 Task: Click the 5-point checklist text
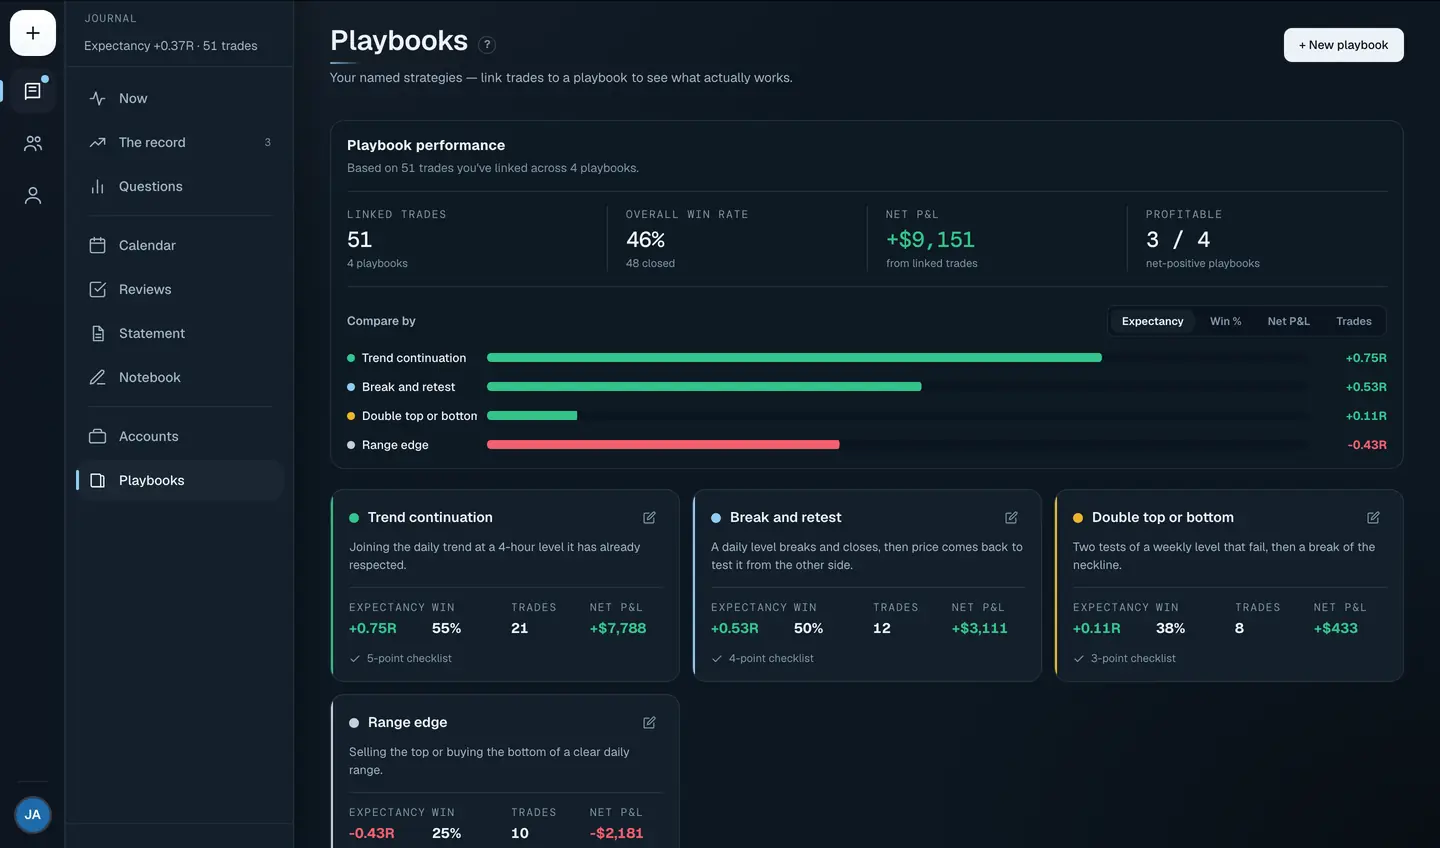(409, 658)
